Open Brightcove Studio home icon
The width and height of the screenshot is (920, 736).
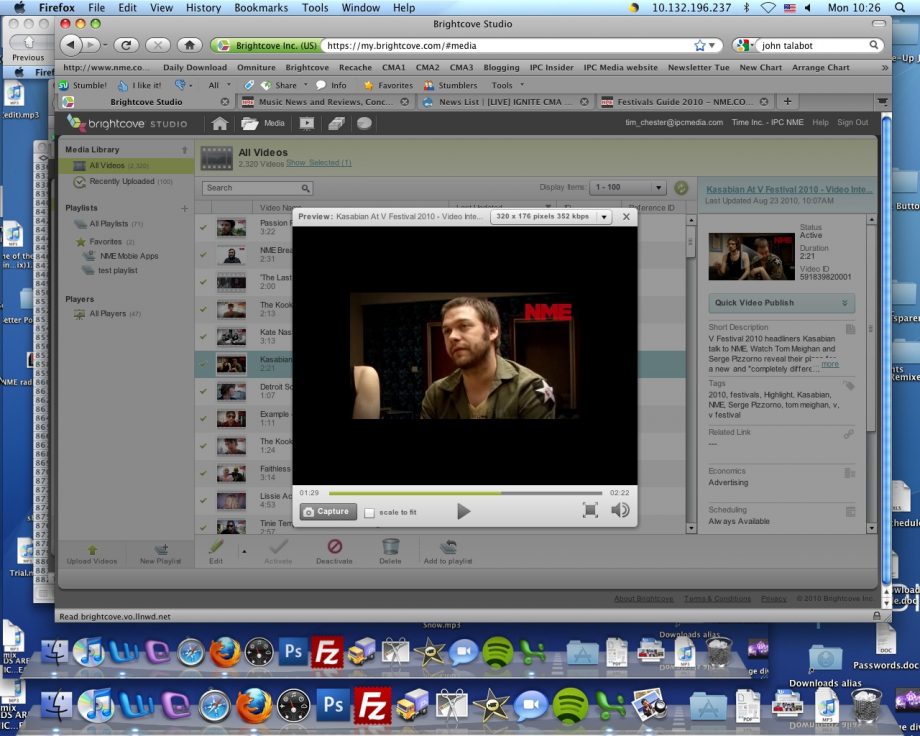tap(219, 123)
